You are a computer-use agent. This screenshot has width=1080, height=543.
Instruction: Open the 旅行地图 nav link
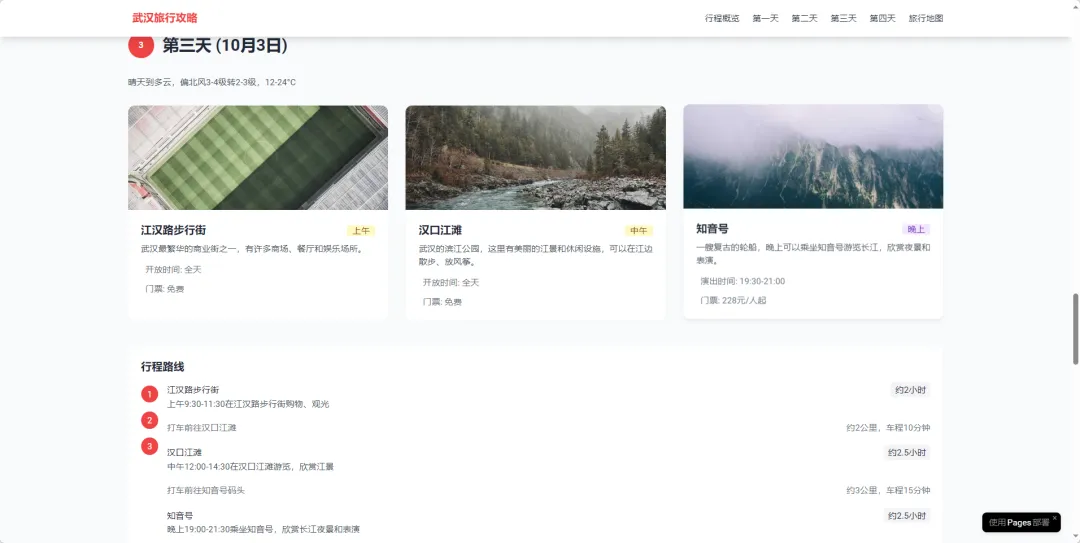pos(926,19)
